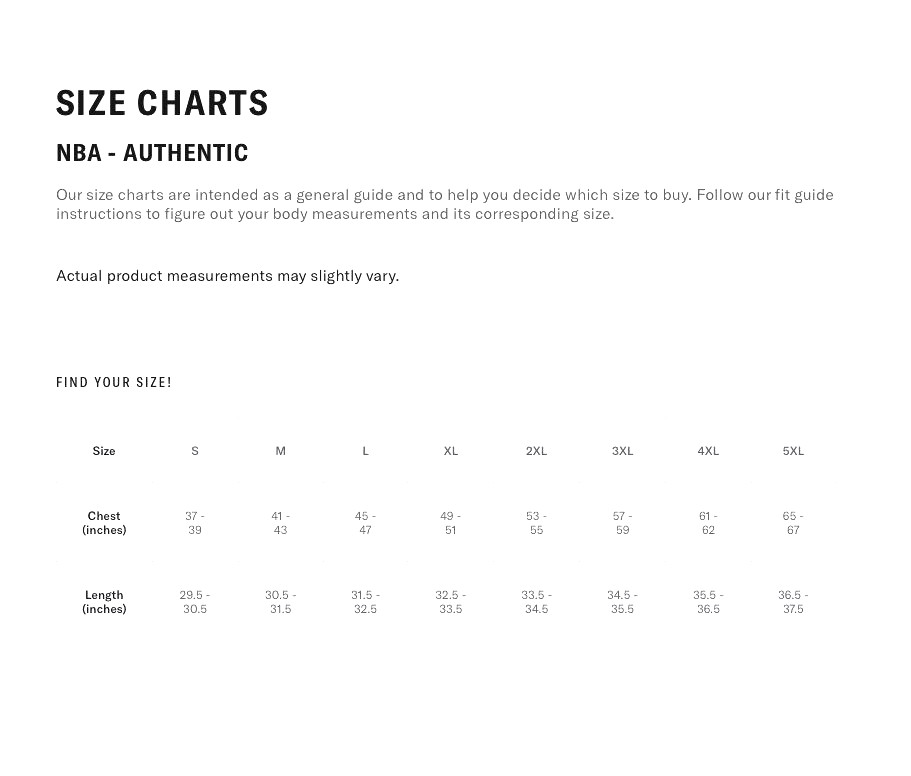Viewport: 911px width, 776px height.
Task: Select the 2XL size column header
Action: coord(536,451)
